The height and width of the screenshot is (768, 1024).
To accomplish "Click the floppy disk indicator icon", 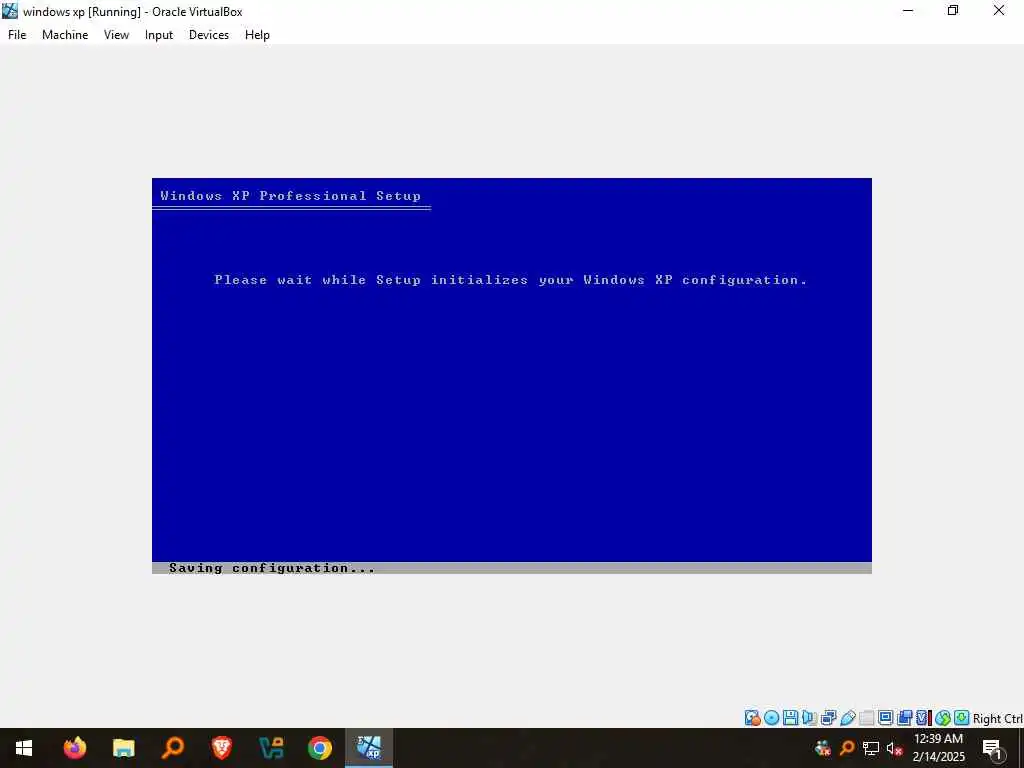I will 790,718.
